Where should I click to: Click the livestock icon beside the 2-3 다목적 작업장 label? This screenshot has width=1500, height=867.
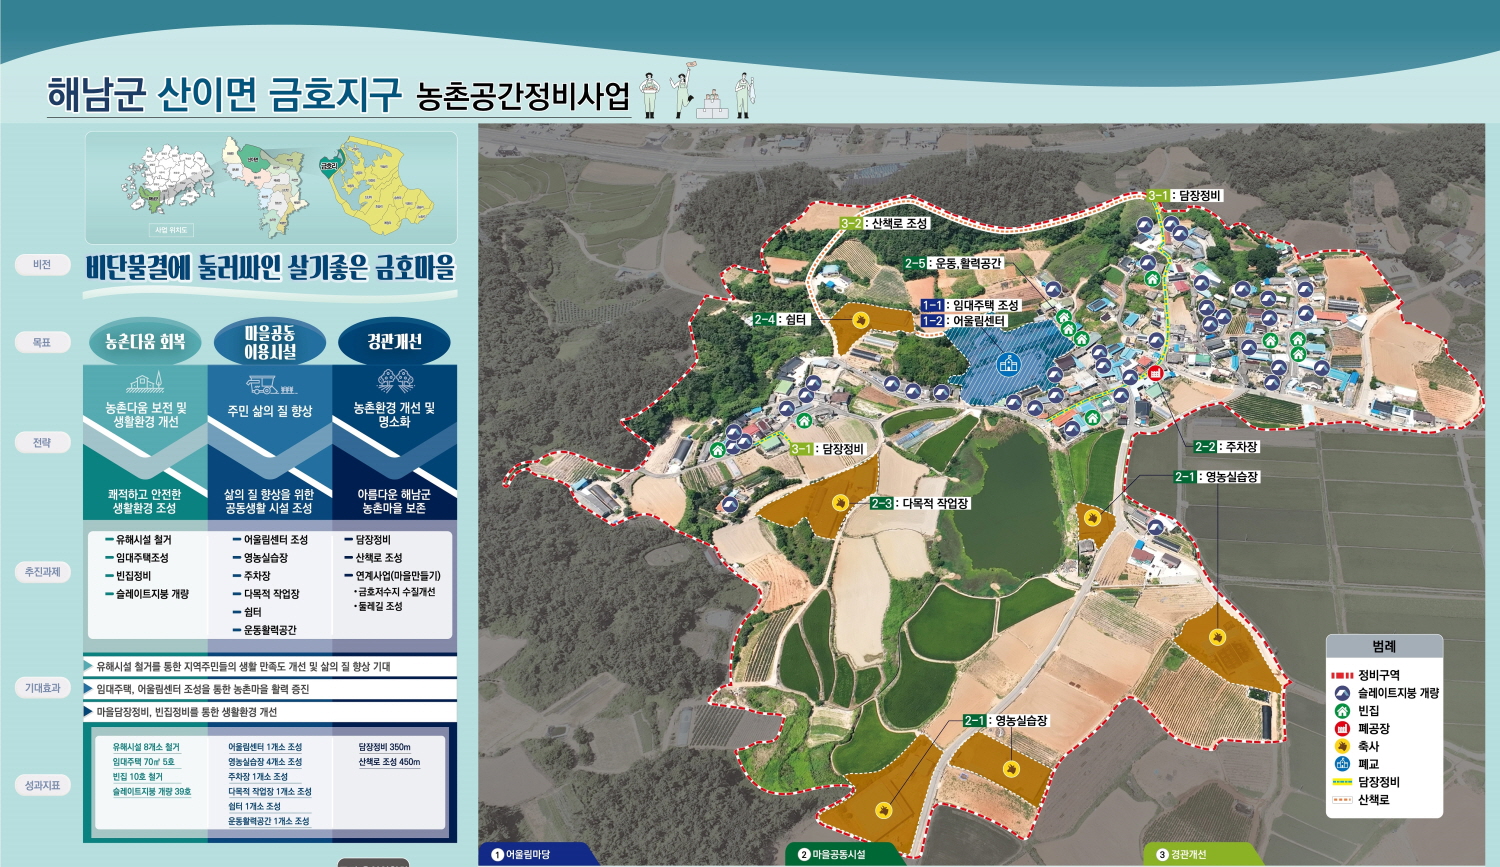[x=842, y=502]
